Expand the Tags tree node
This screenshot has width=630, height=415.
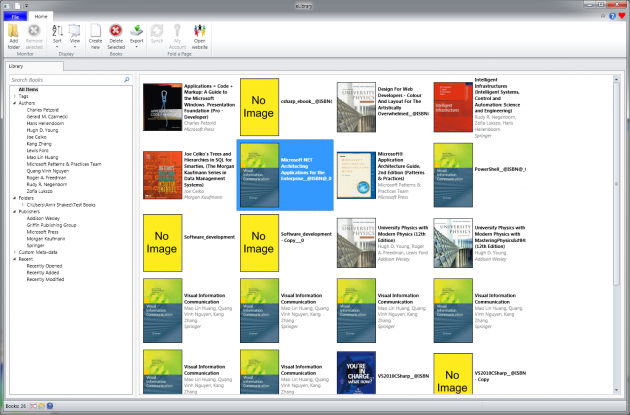[x=14, y=96]
